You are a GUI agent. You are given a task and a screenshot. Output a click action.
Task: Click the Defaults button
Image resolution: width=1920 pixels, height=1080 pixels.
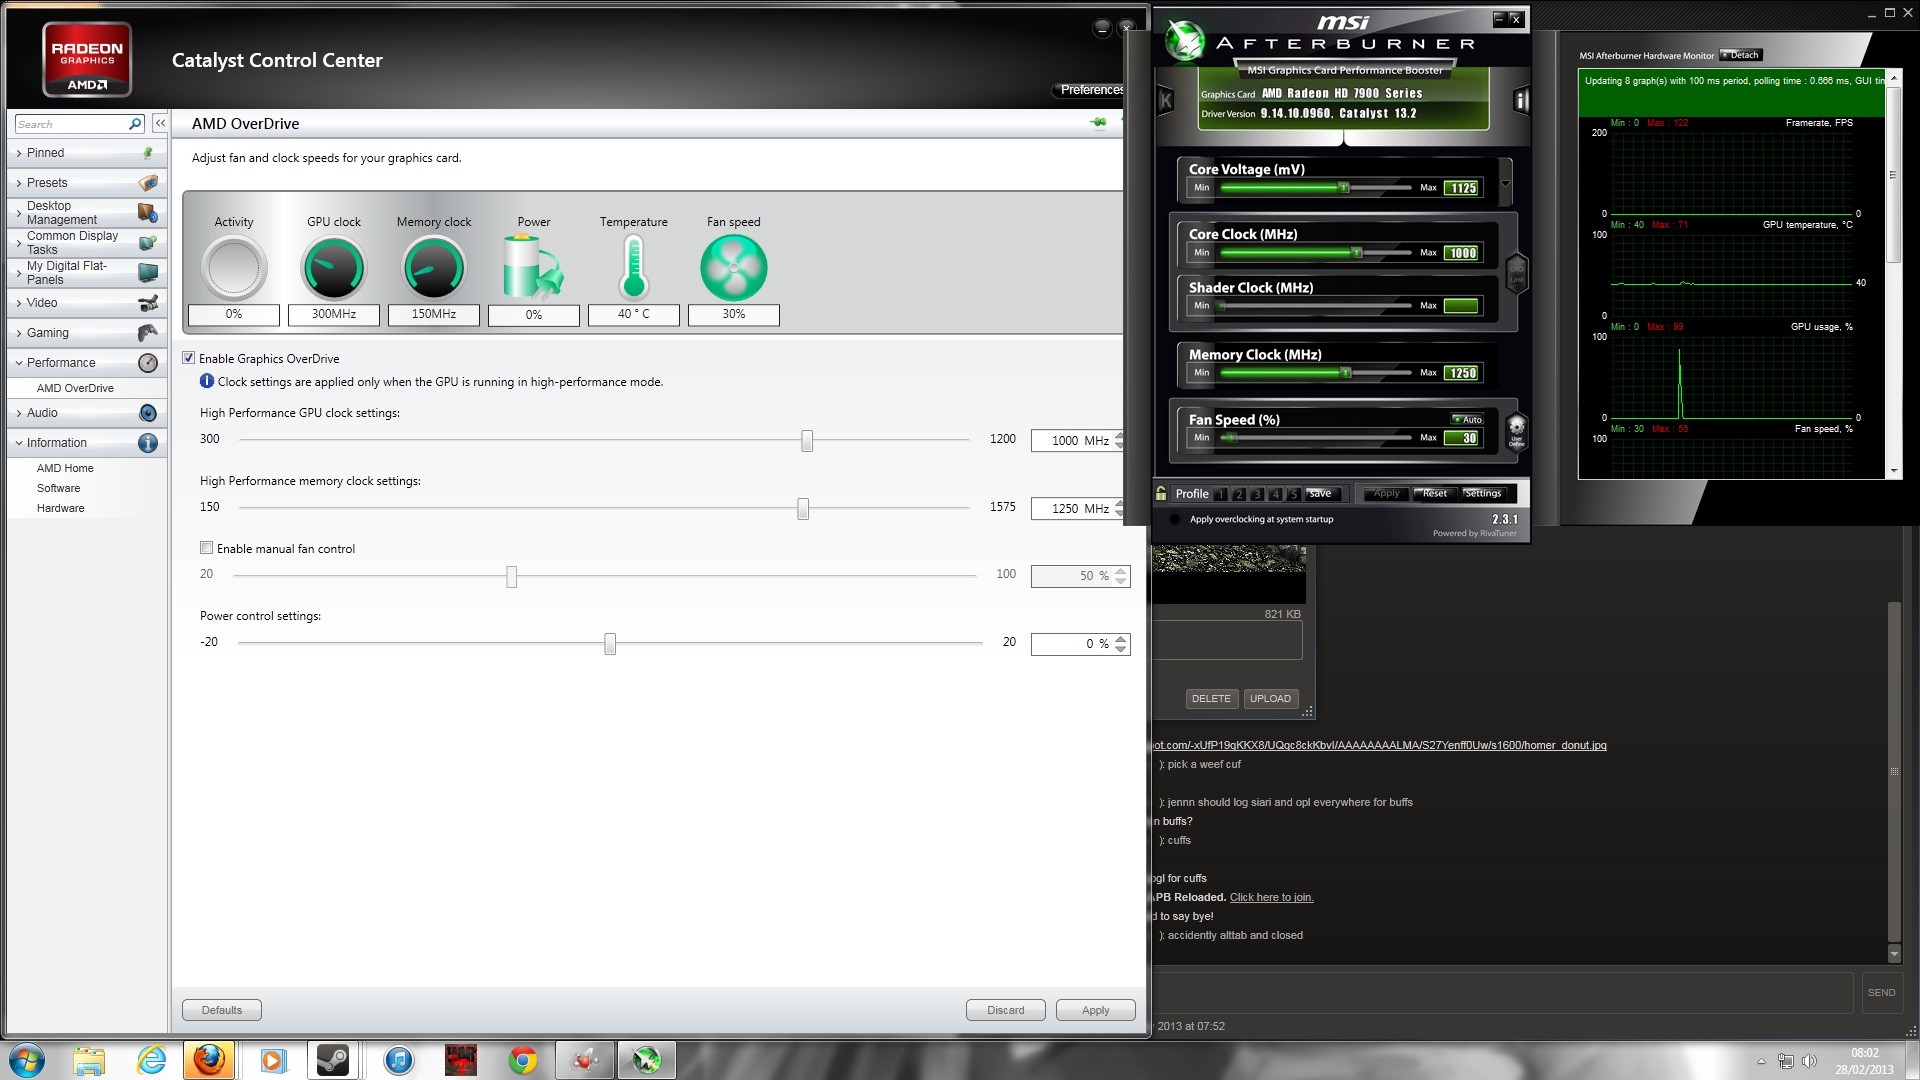[x=222, y=1010]
